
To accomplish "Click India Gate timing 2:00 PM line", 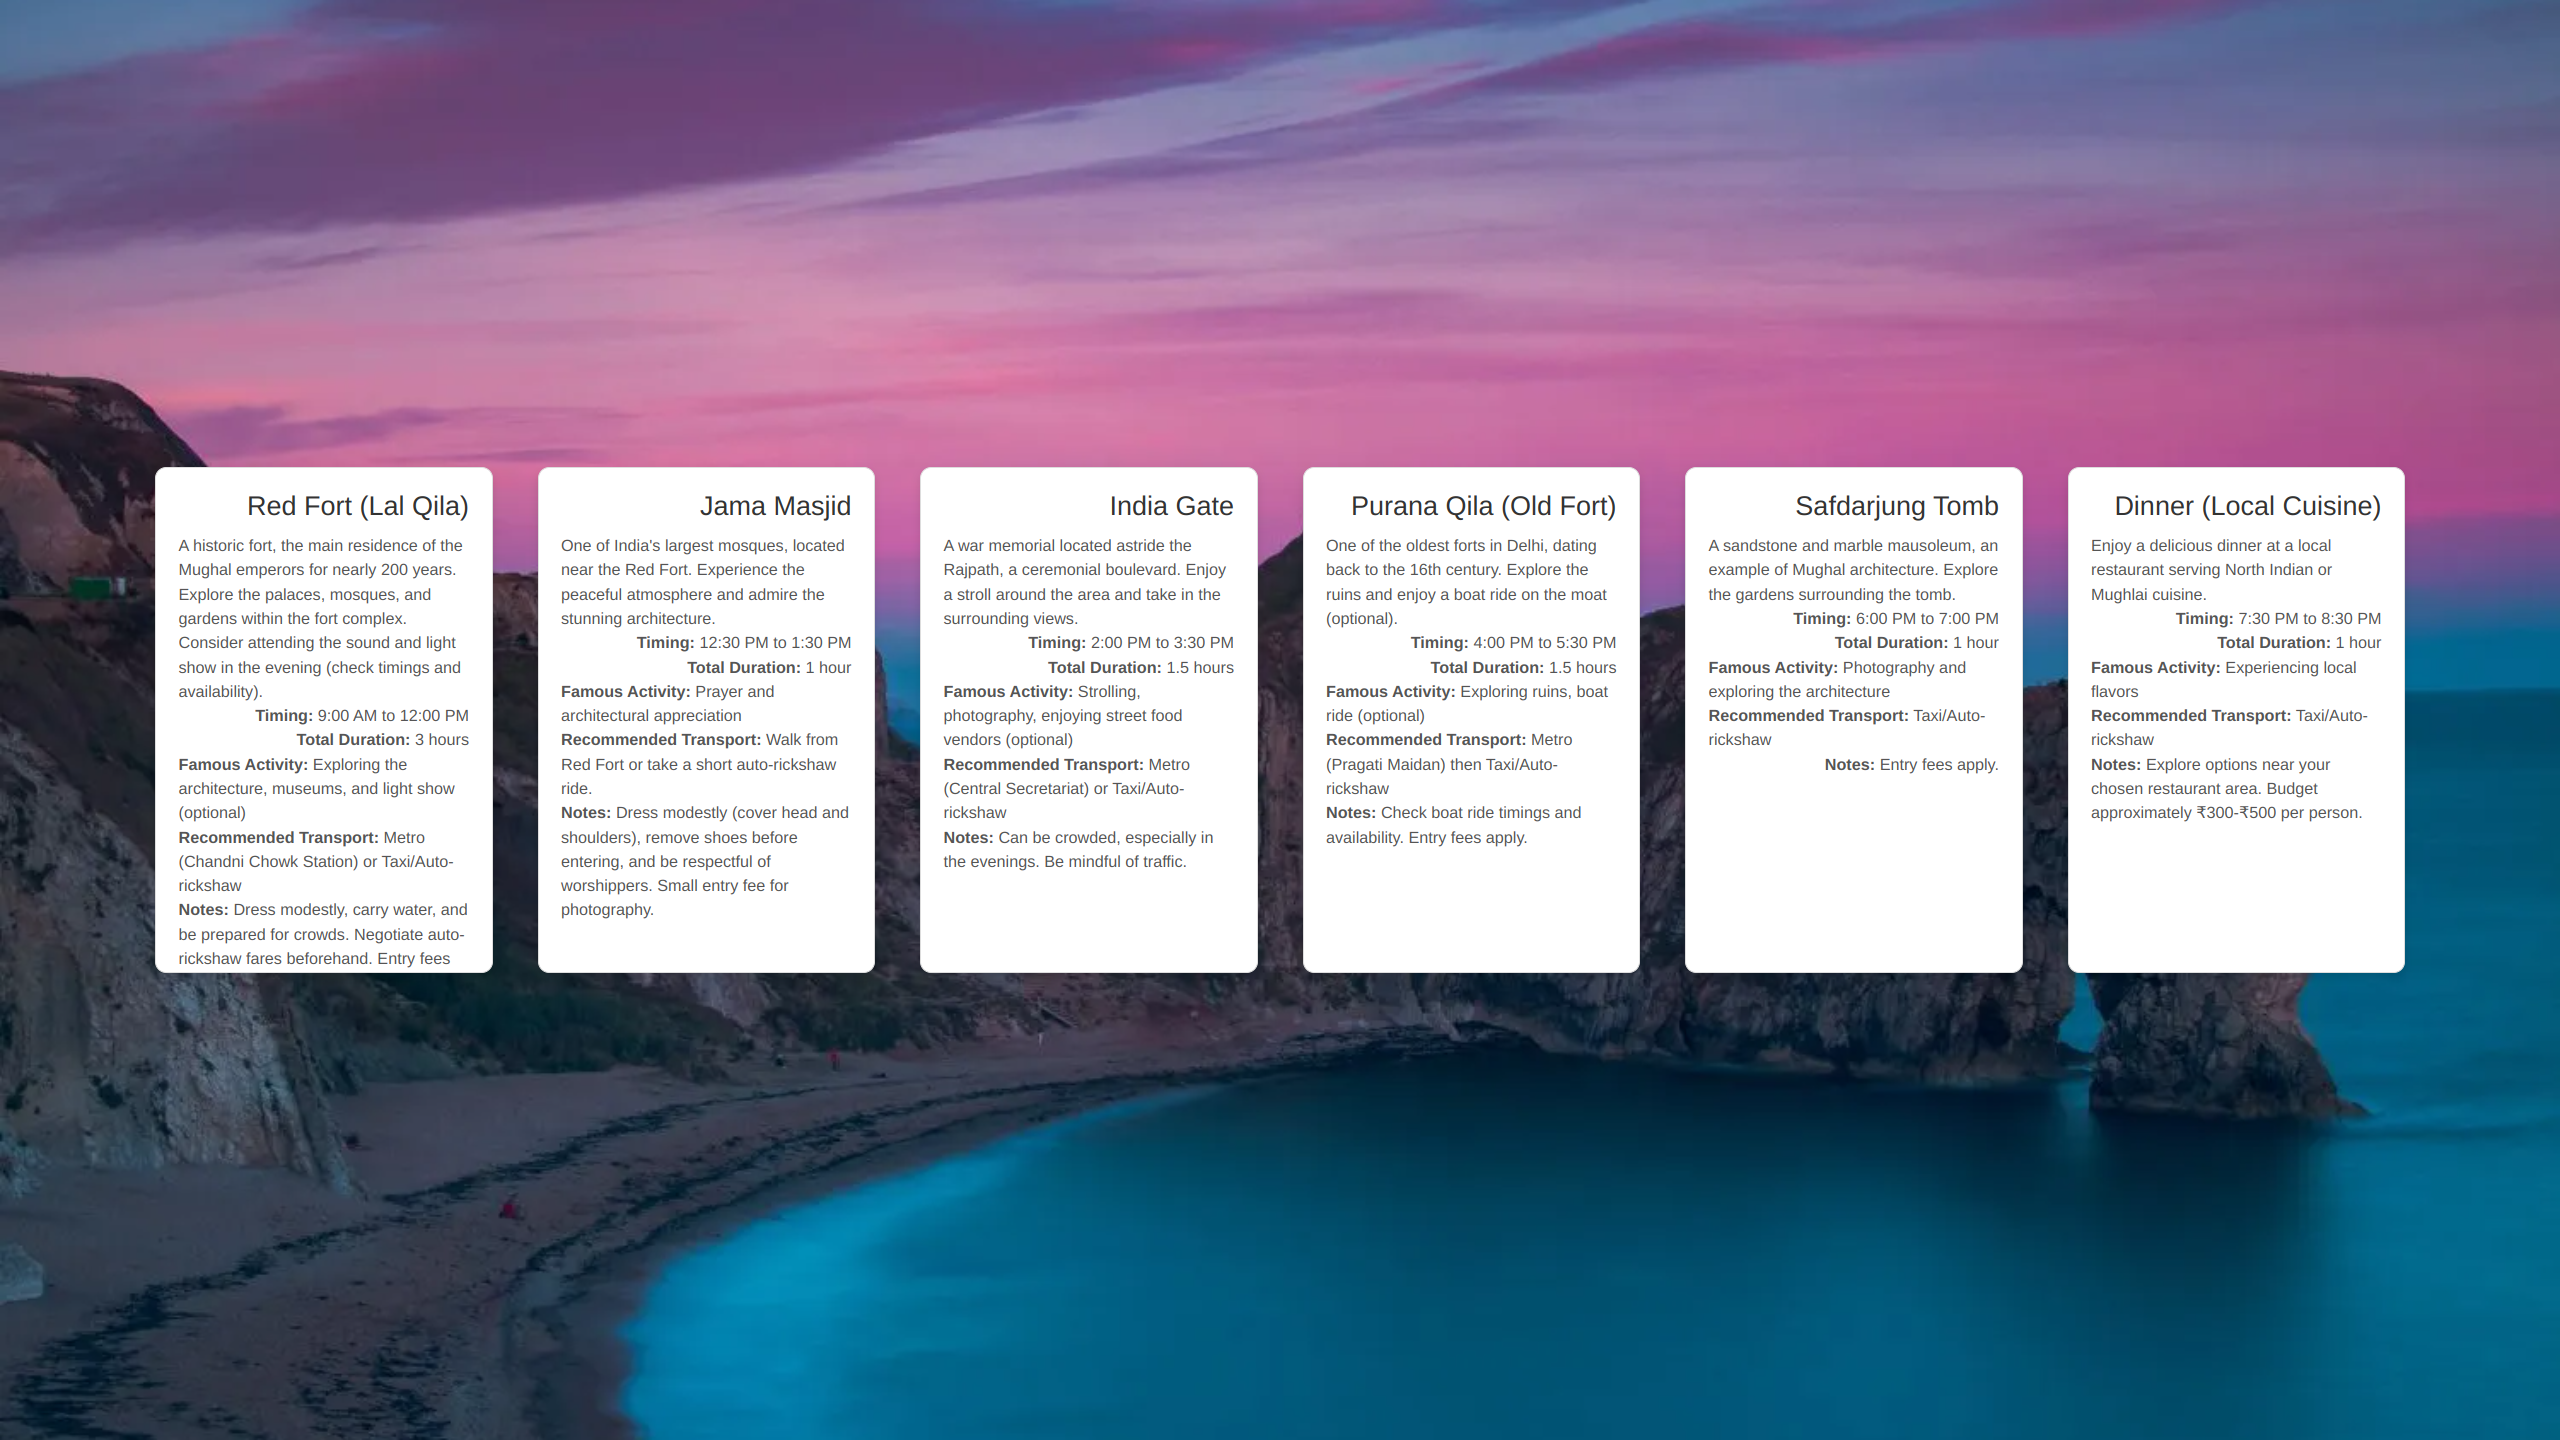I will [1130, 642].
